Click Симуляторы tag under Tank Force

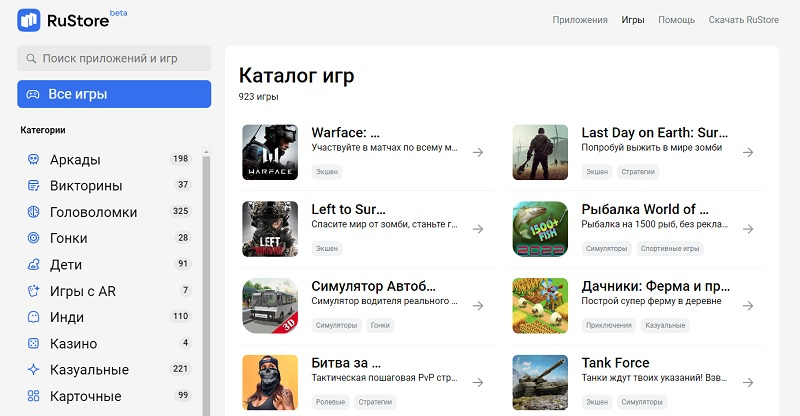[x=642, y=402]
